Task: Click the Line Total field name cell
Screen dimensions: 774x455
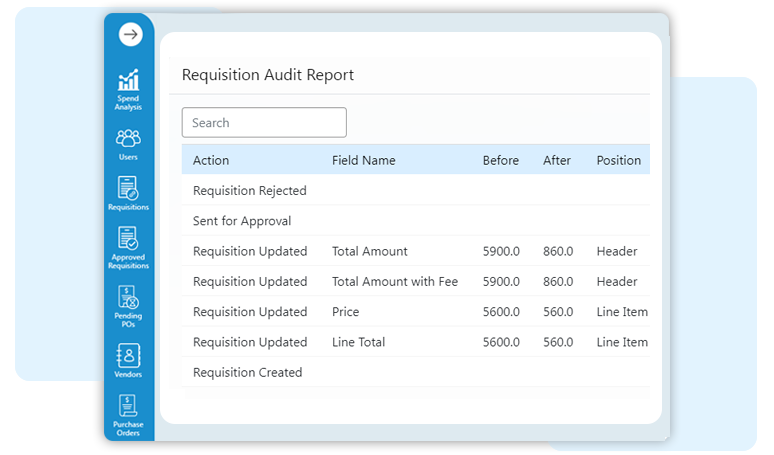Action: (x=358, y=342)
